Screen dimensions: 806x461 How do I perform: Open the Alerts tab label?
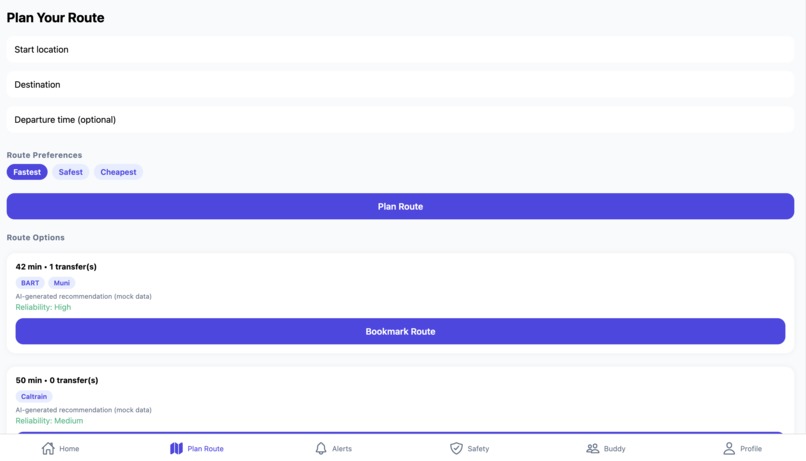(x=342, y=449)
